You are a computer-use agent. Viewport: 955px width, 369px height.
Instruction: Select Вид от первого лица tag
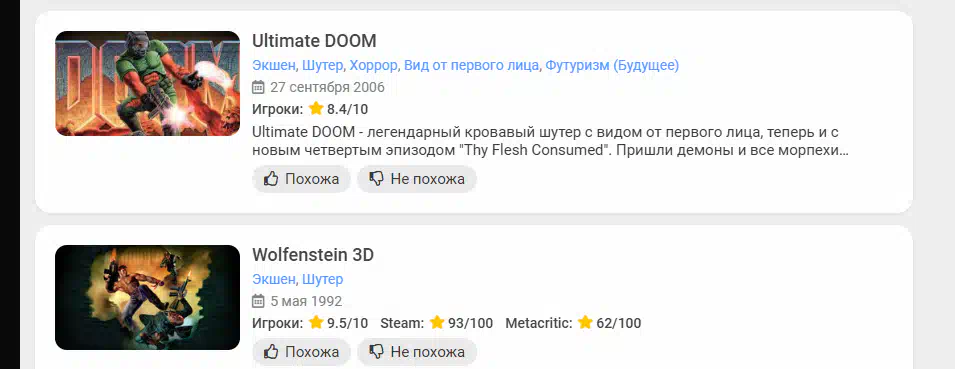[x=471, y=65]
